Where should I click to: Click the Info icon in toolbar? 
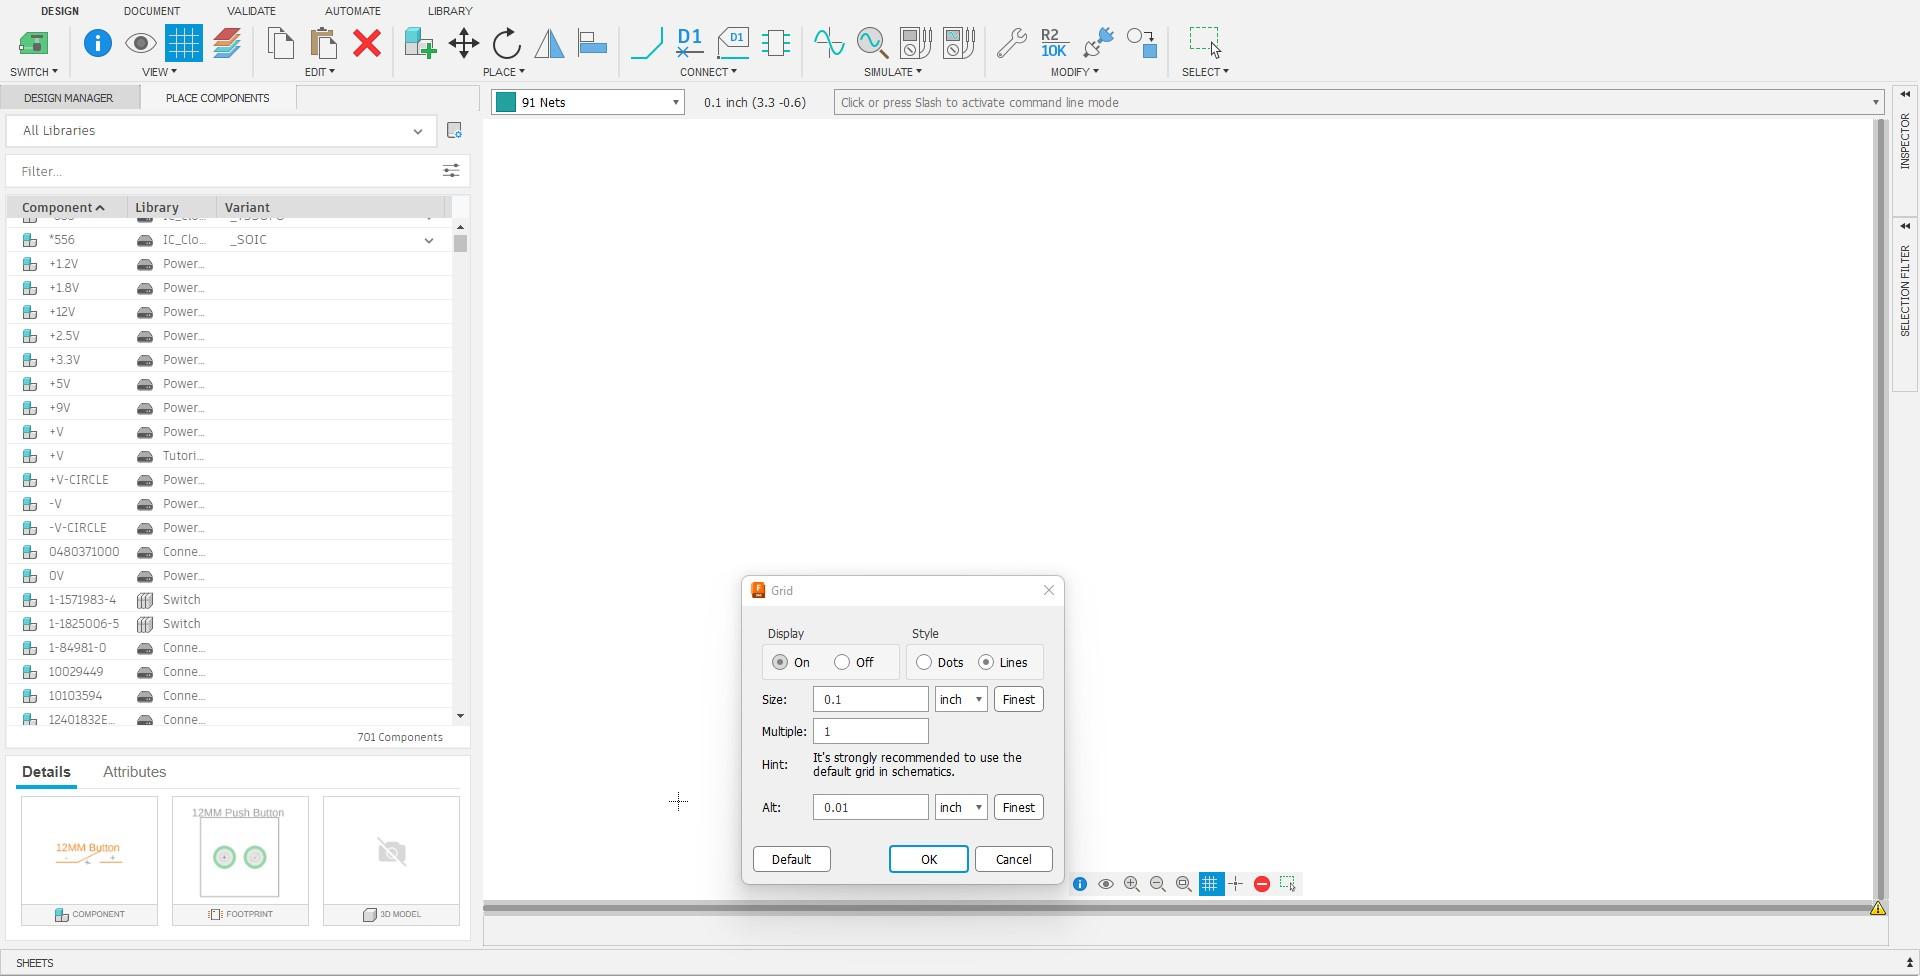pyautogui.click(x=97, y=43)
